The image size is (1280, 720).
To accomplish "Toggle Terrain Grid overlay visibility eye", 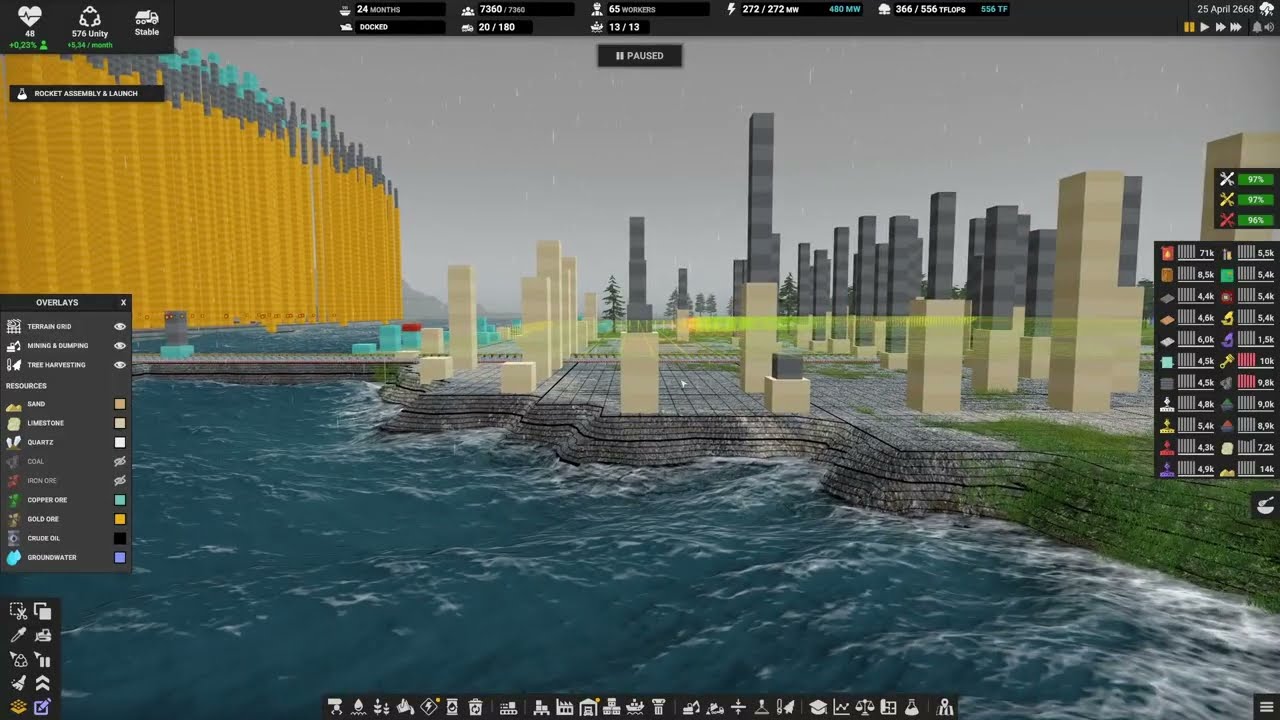I will pos(120,326).
